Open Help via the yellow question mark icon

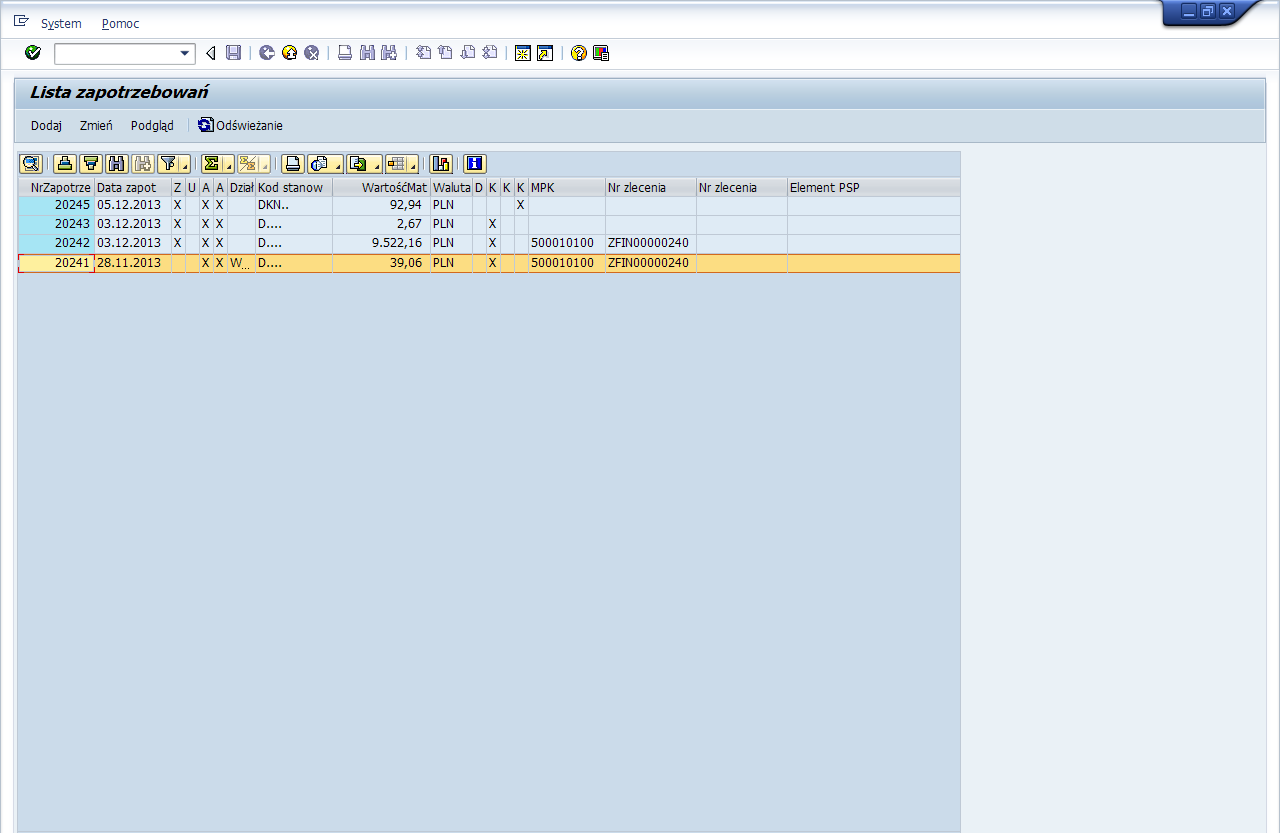[x=579, y=53]
